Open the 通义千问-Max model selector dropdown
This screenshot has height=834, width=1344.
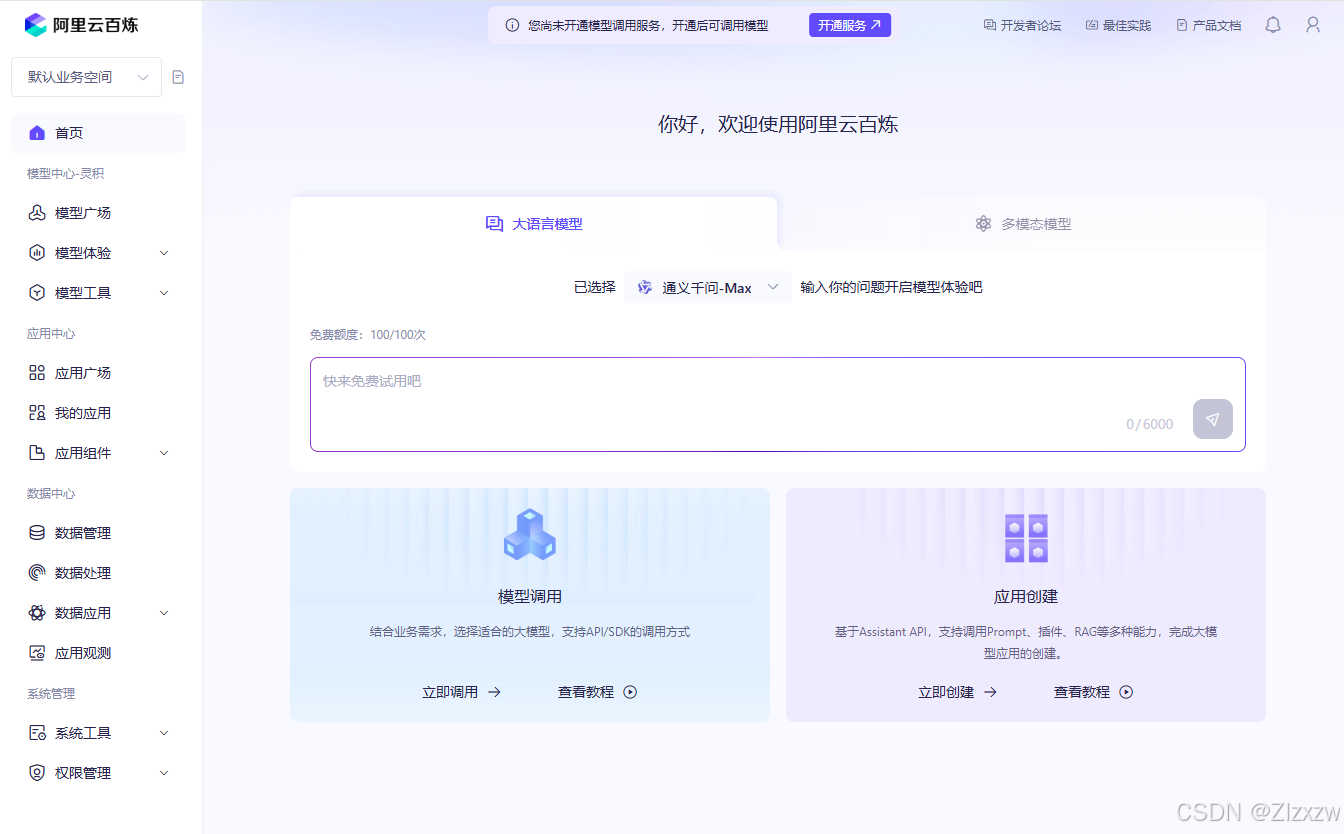coord(708,287)
